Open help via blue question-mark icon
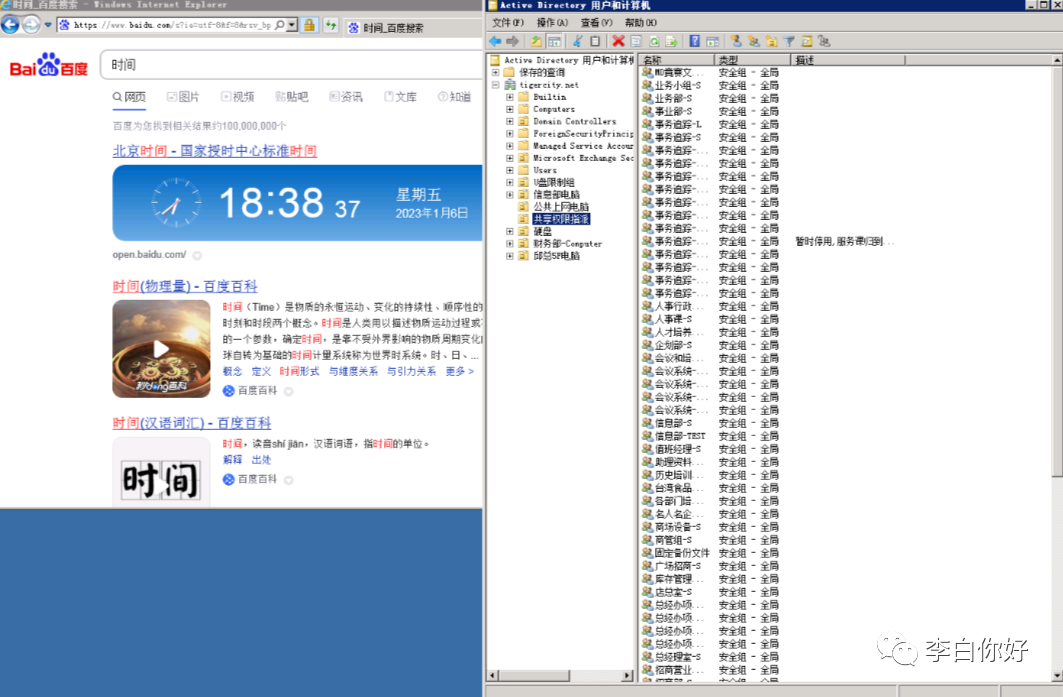This screenshot has height=697, width=1063. [694, 41]
